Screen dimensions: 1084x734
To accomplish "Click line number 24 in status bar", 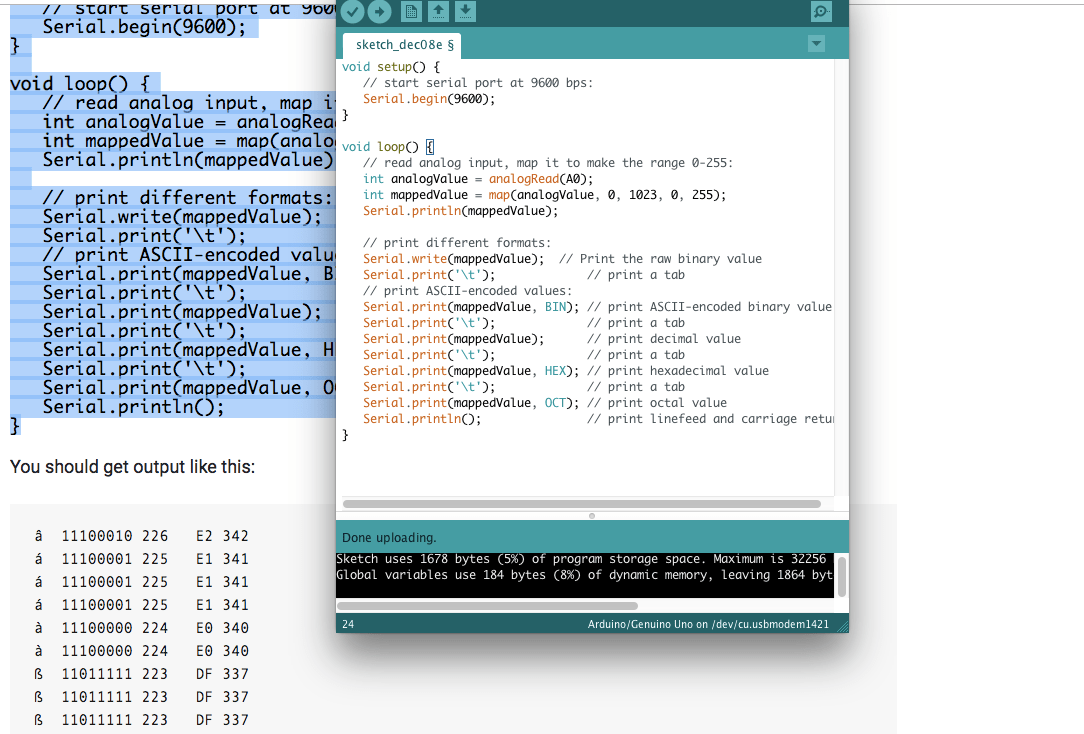I will 348,625.
